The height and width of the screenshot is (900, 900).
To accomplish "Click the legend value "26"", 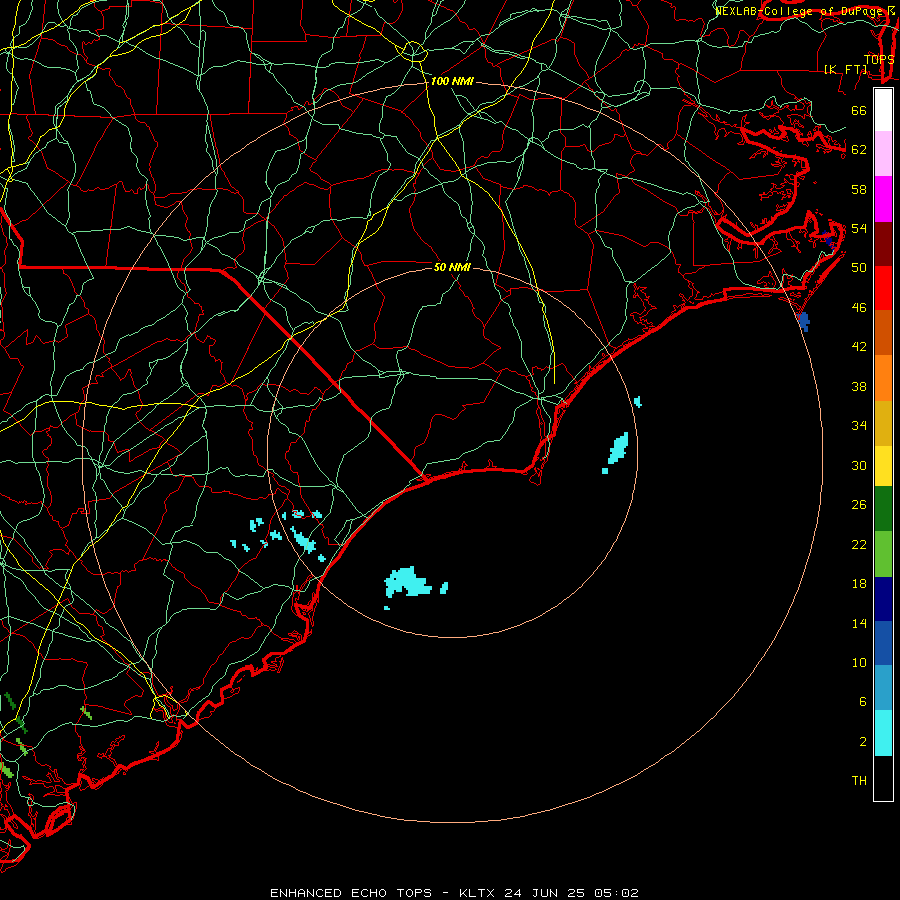I will pos(859,505).
